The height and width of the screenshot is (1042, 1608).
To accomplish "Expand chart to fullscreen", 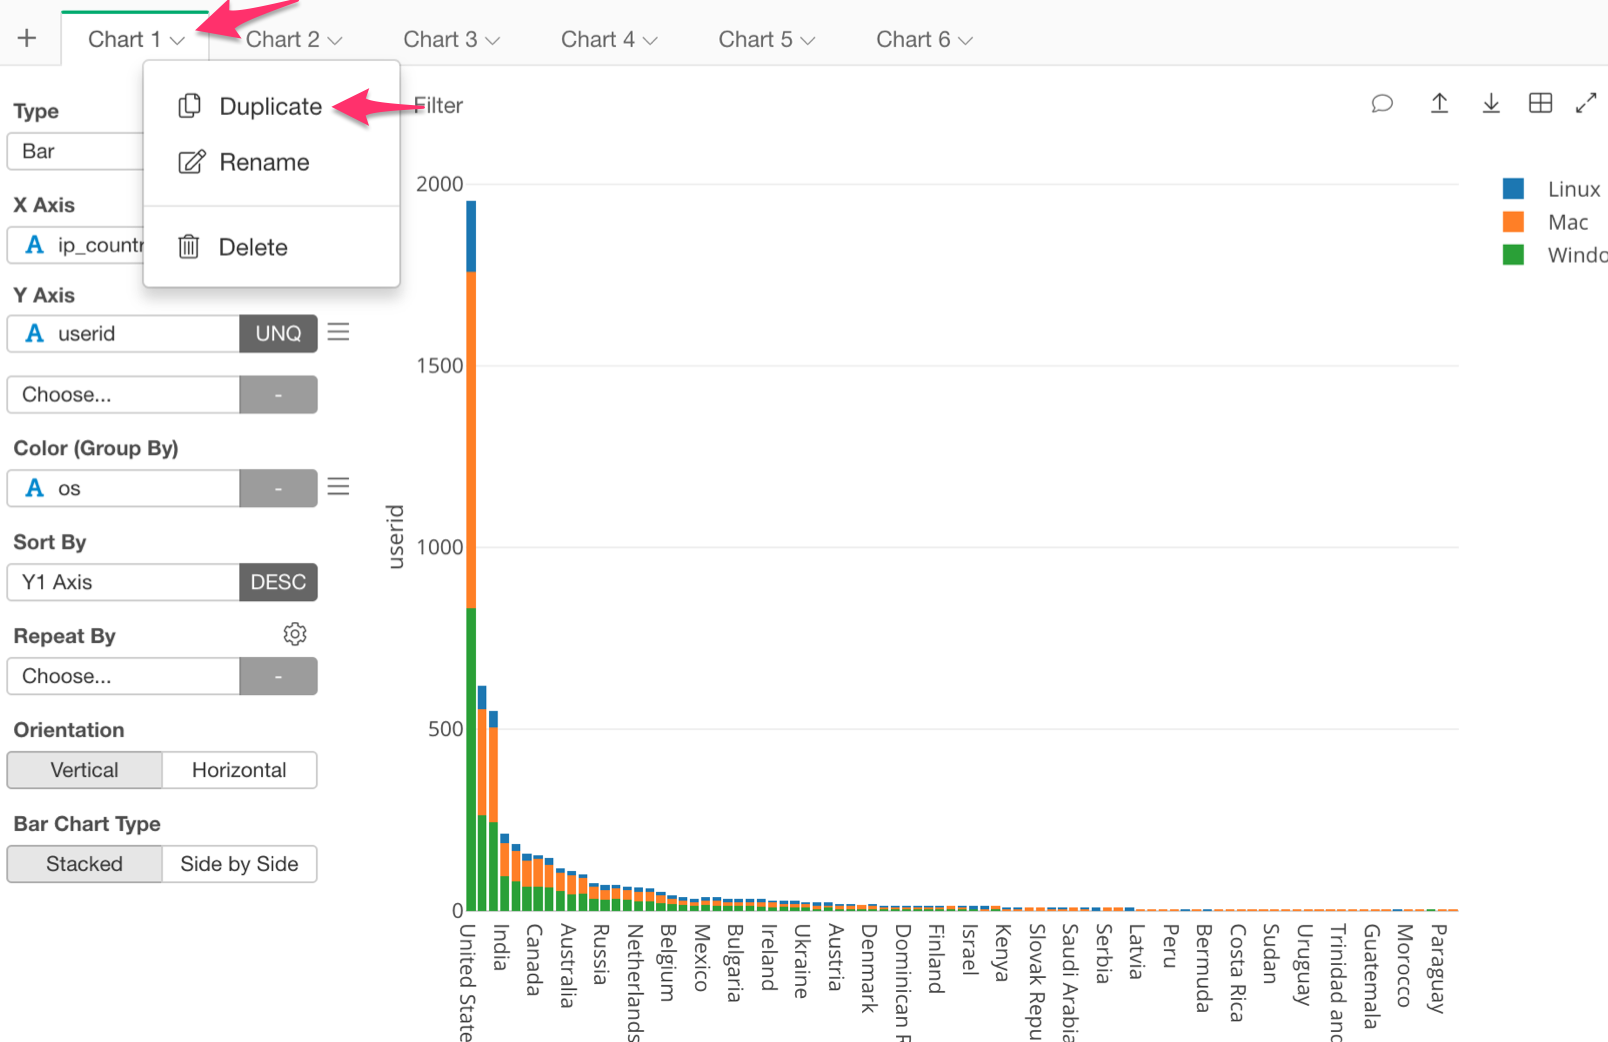I will tap(1586, 104).
